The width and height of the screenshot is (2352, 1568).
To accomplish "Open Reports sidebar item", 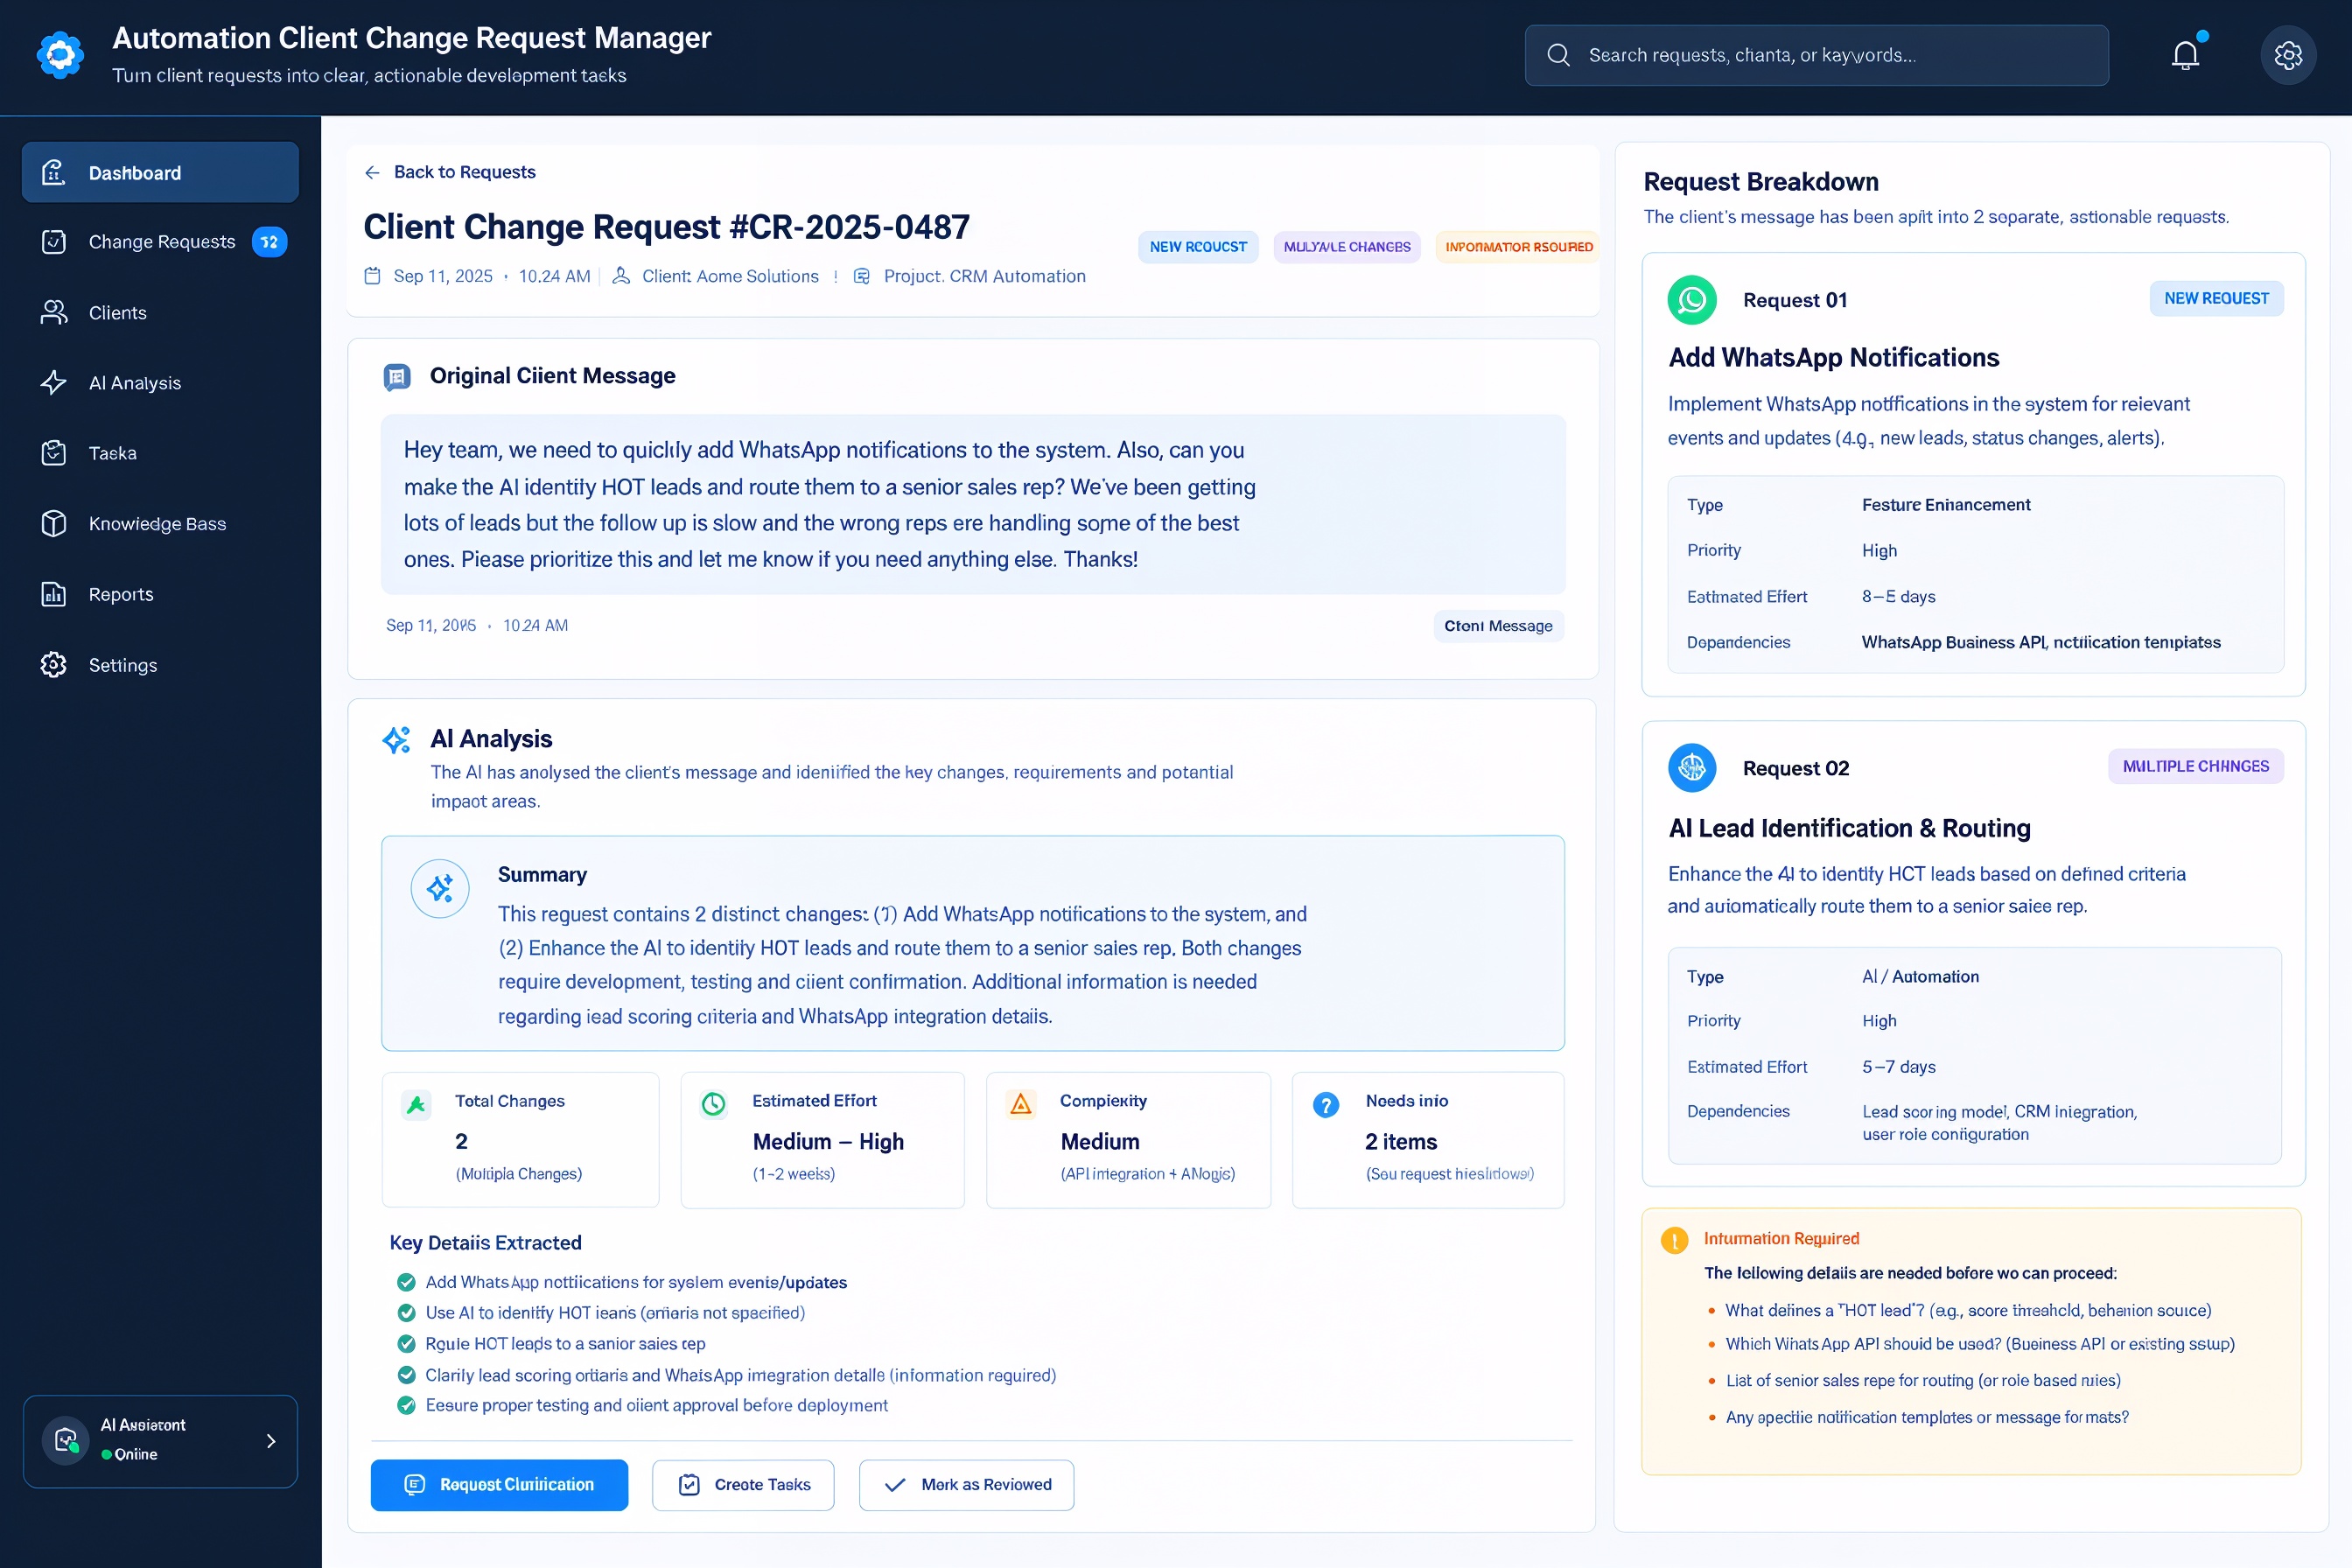I will tap(160, 594).
